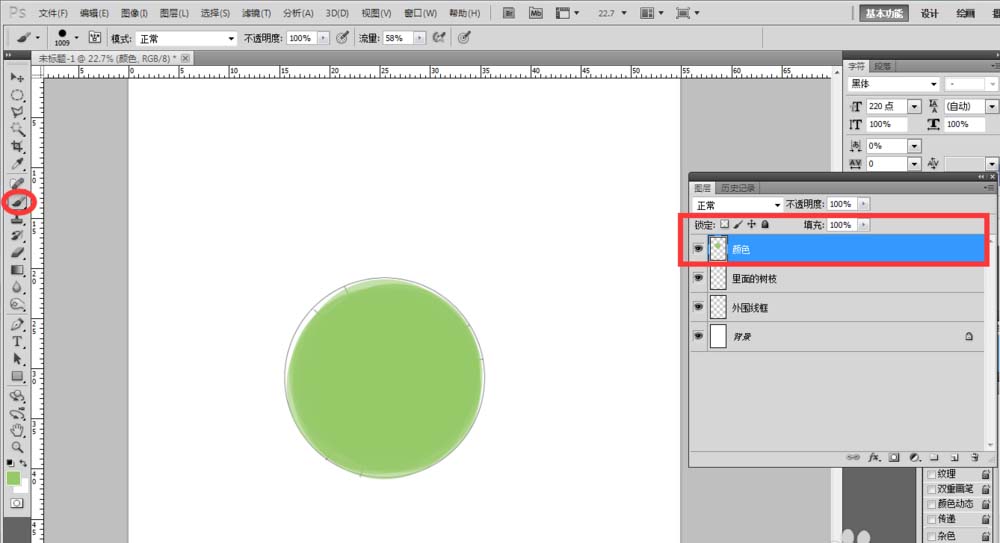Screen dimensions: 1000x543
Task: Select the Brush tool in the toolbox
Action: [17, 201]
